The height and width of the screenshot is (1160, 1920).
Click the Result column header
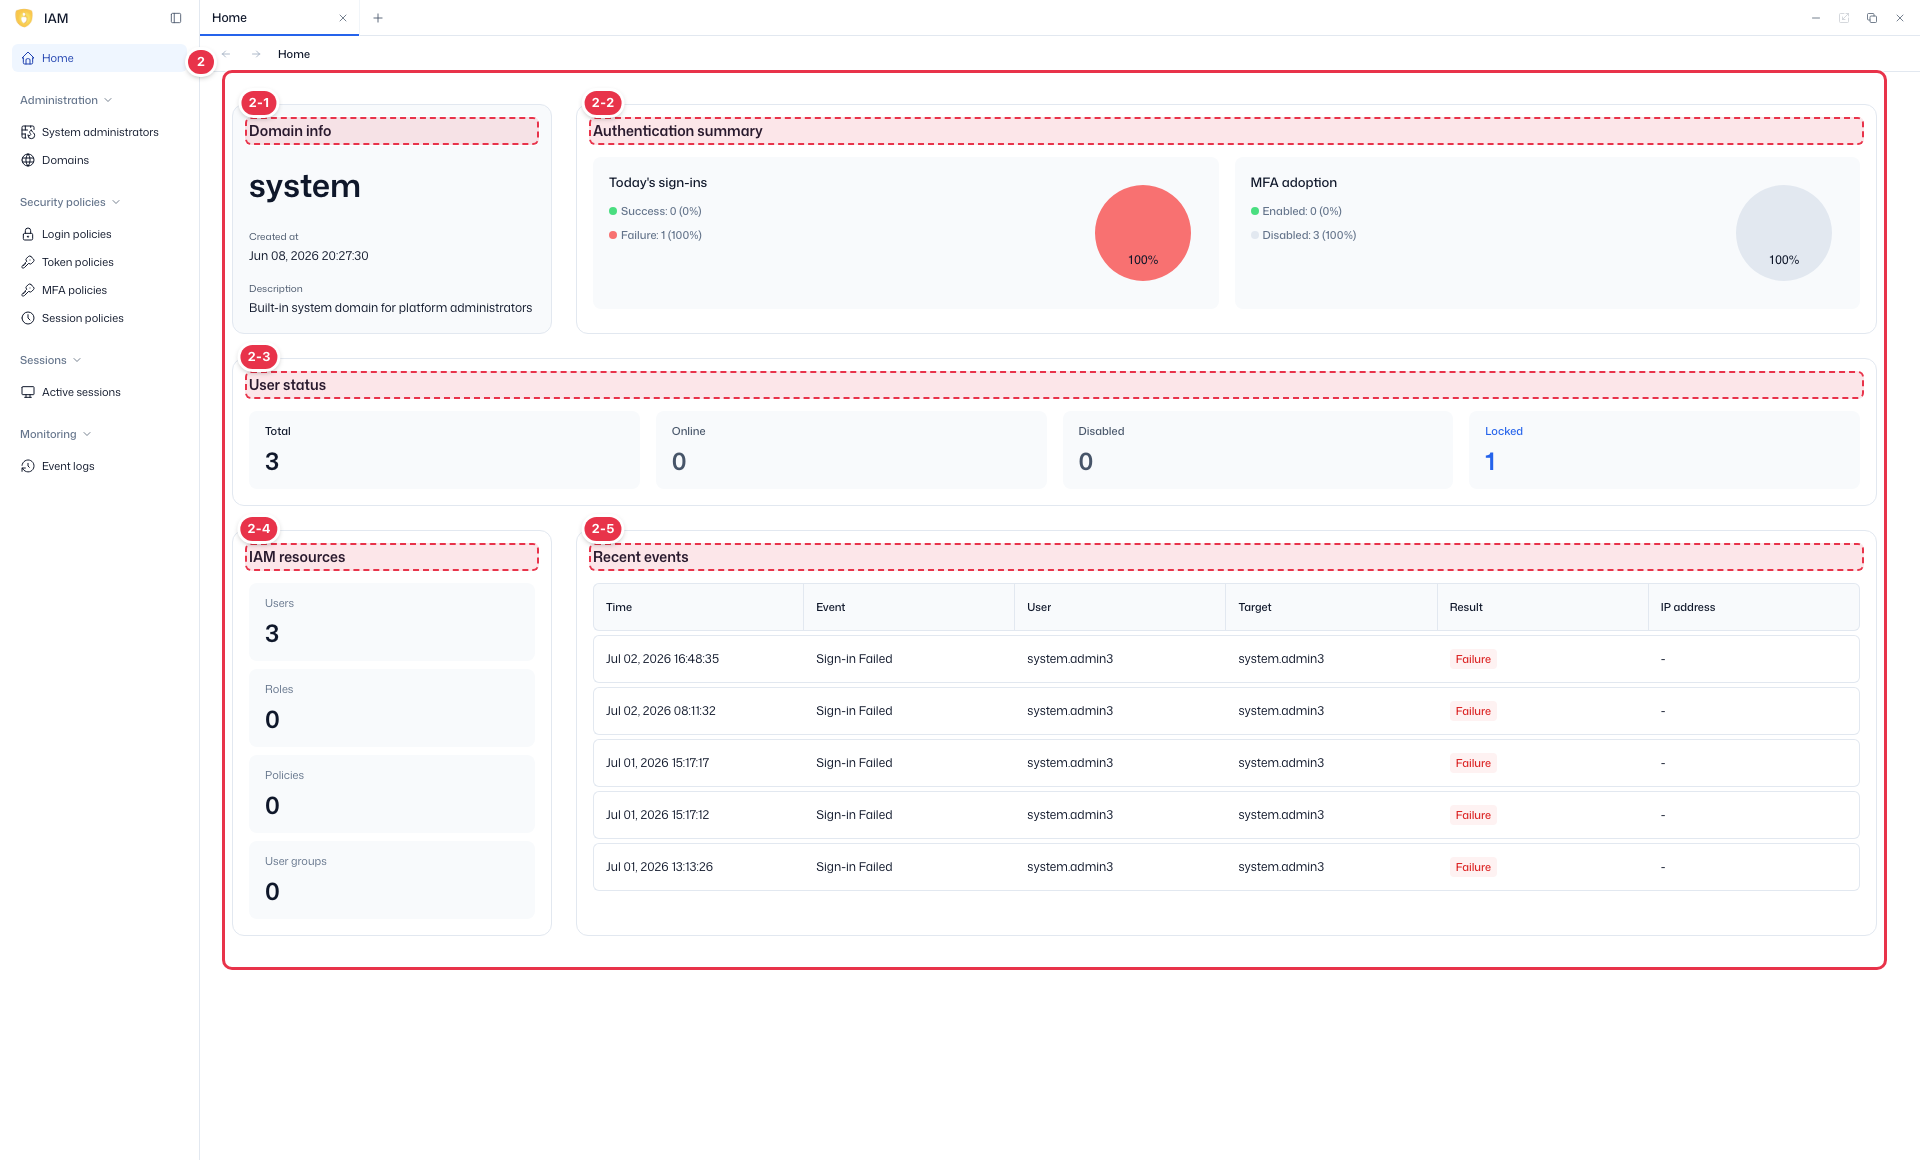point(1542,607)
